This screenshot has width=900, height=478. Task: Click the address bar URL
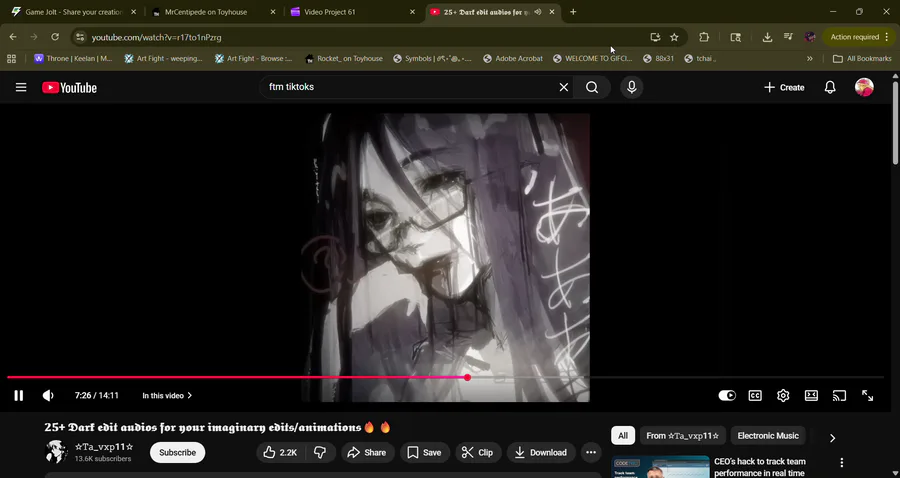point(157,37)
